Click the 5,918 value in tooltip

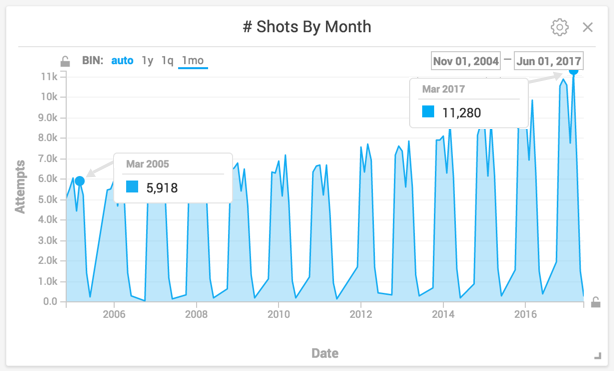click(162, 188)
